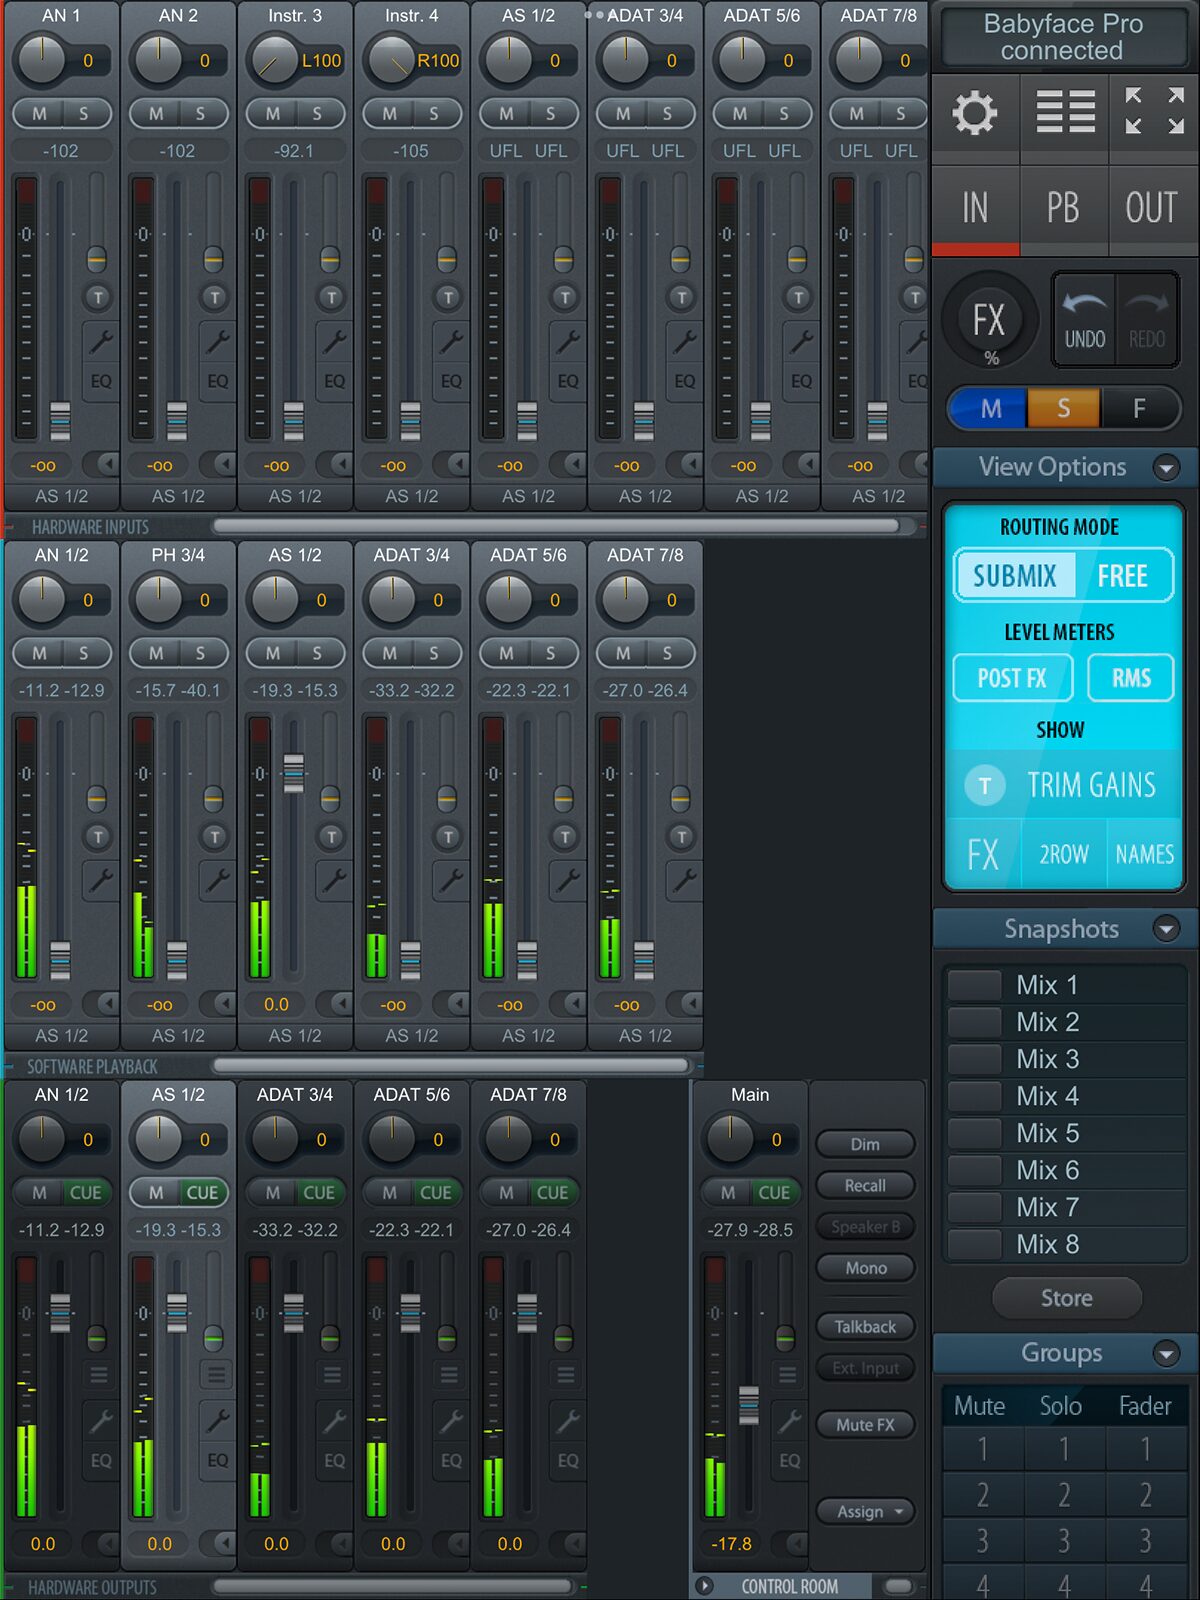The image size is (1200, 1600).
Task: Open wrench settings on Main channel
Action: tap(789, 1420)
